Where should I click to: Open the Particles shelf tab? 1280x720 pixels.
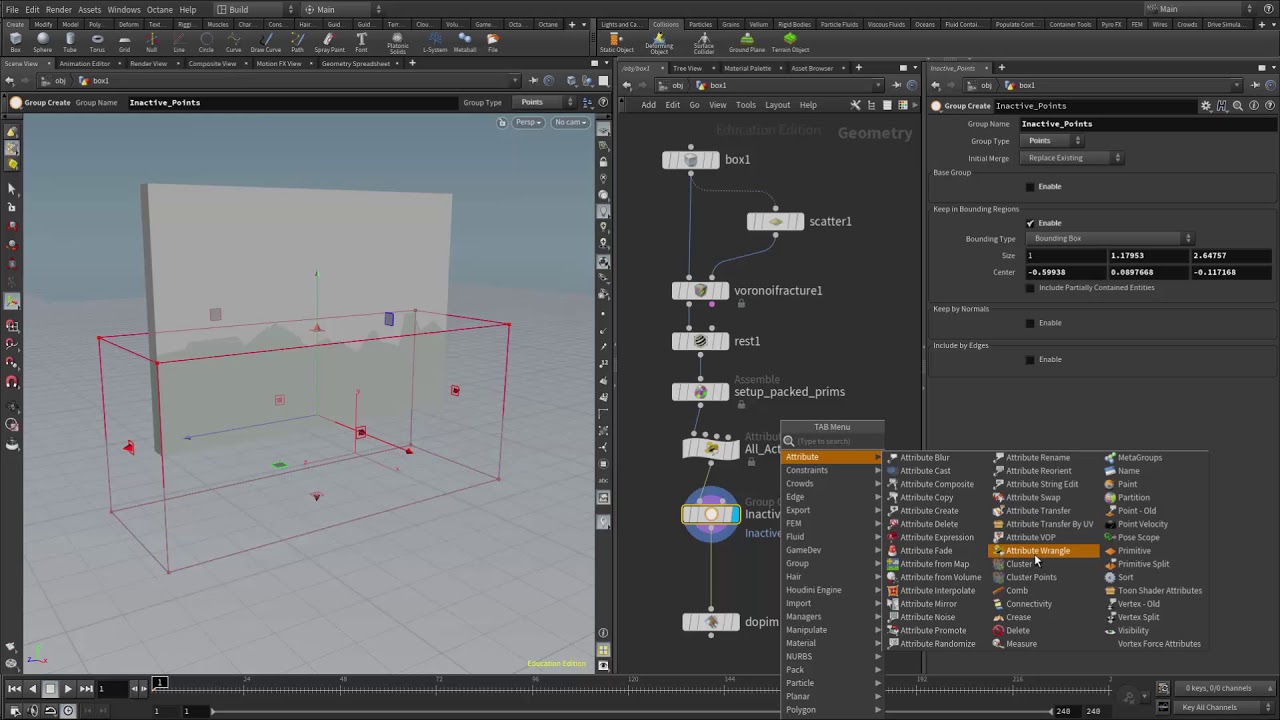point(700,24)
